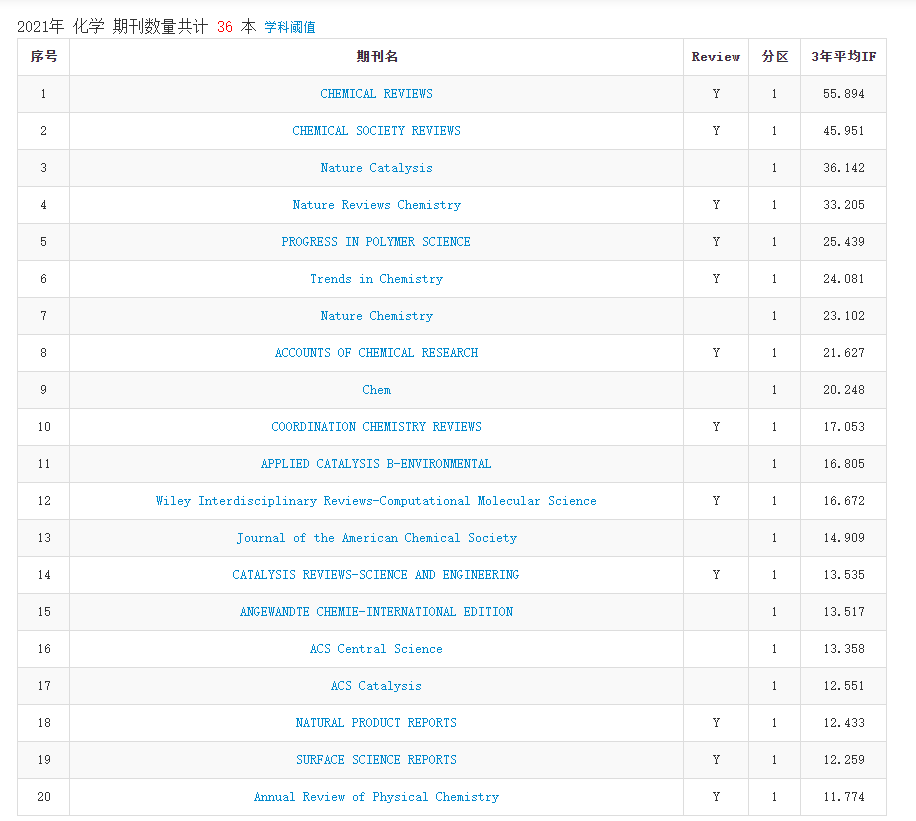Viewport: 916px width, 821px height.
Task: Click the 序号 column header
Action: [x=44, y=57]
